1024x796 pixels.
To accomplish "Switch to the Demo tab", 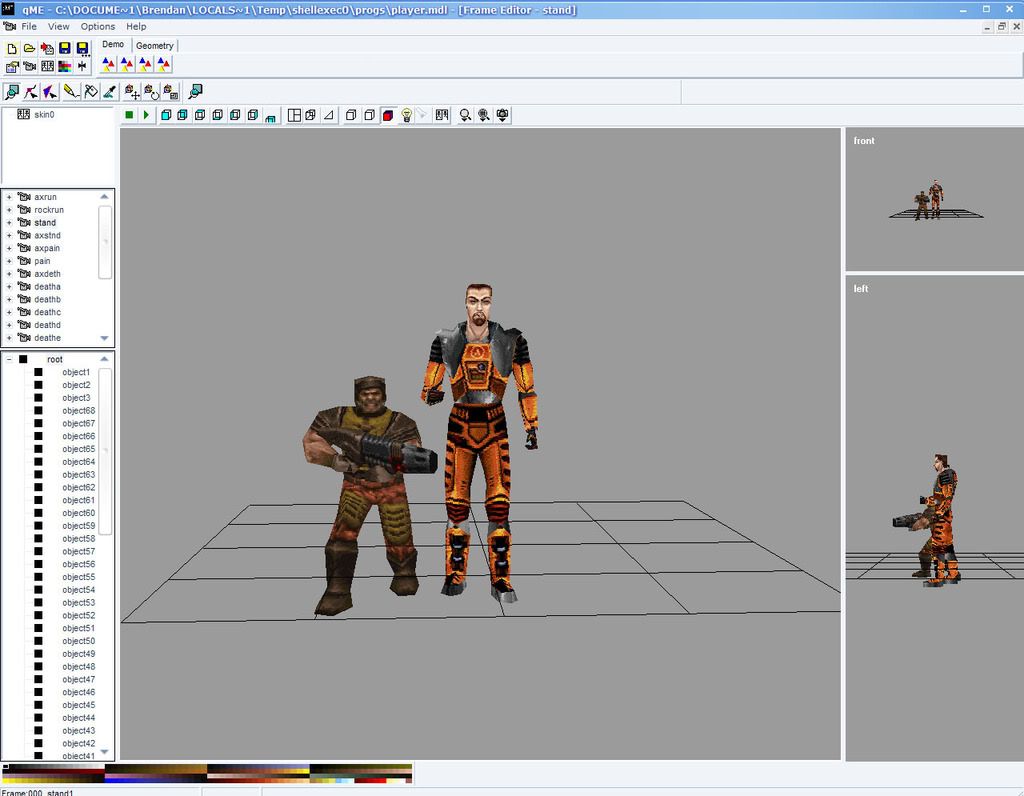I will [113, 44].
